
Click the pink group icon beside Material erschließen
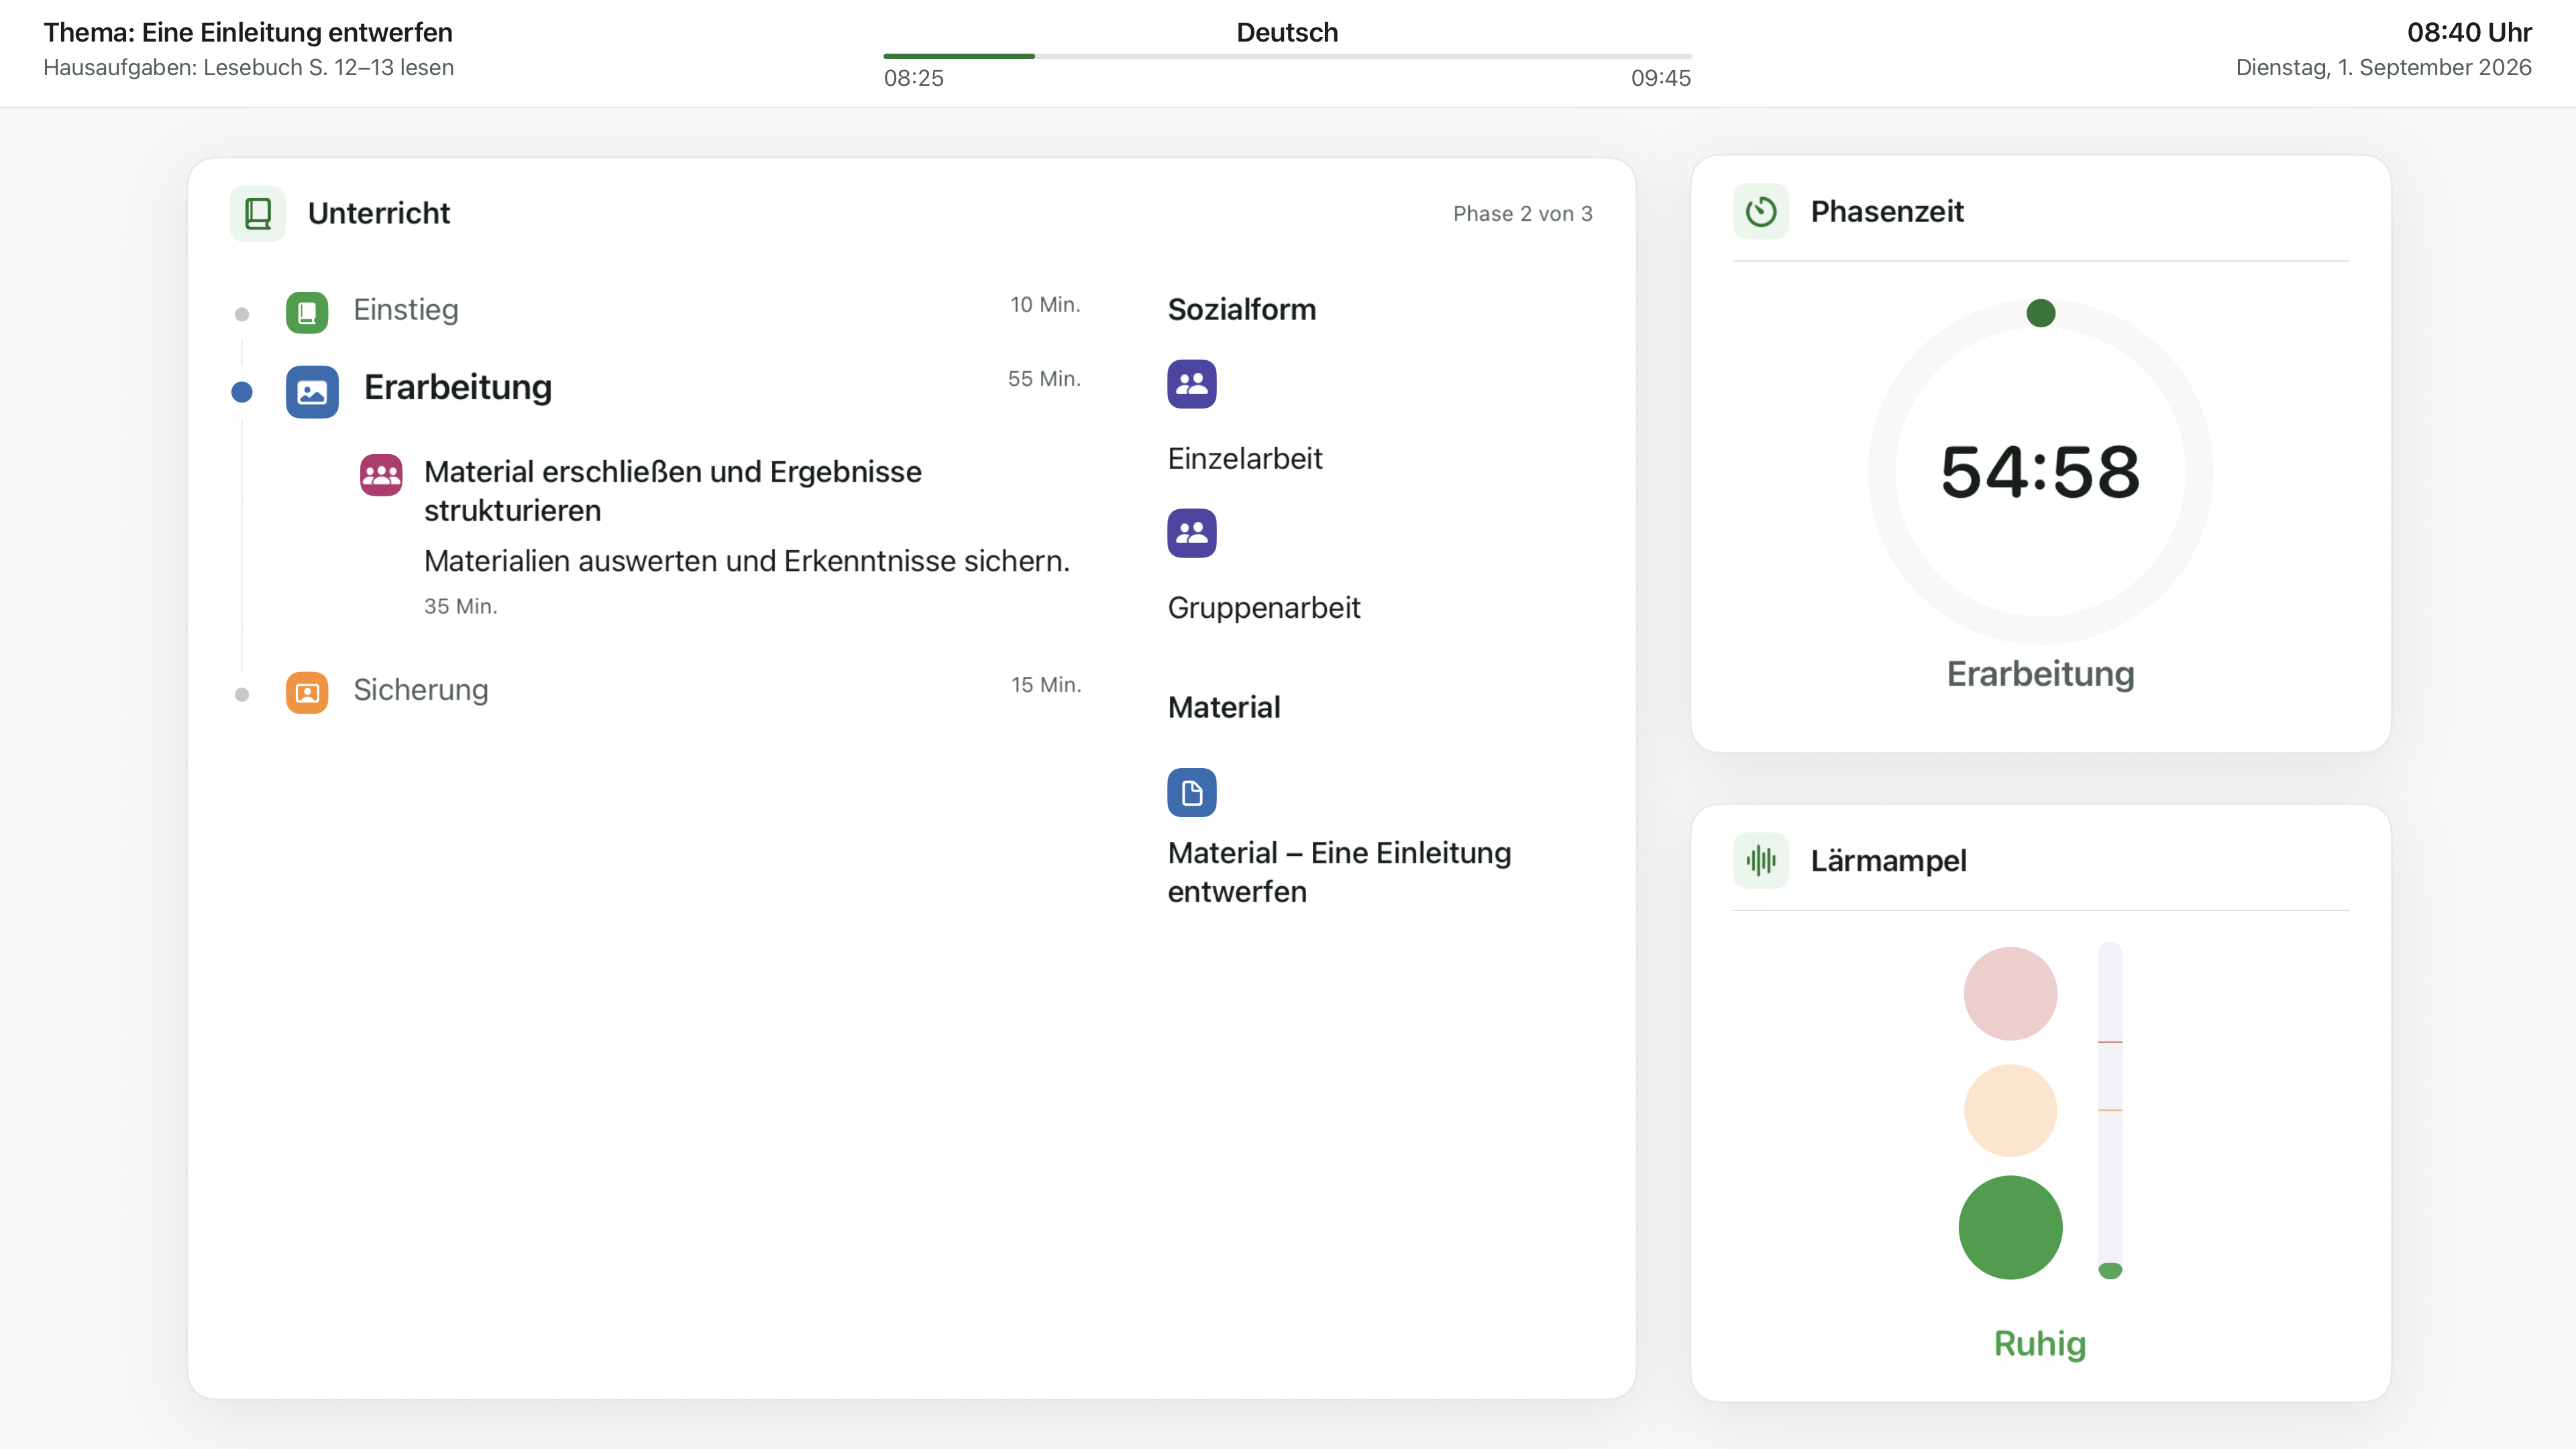[x=381, y=475]
